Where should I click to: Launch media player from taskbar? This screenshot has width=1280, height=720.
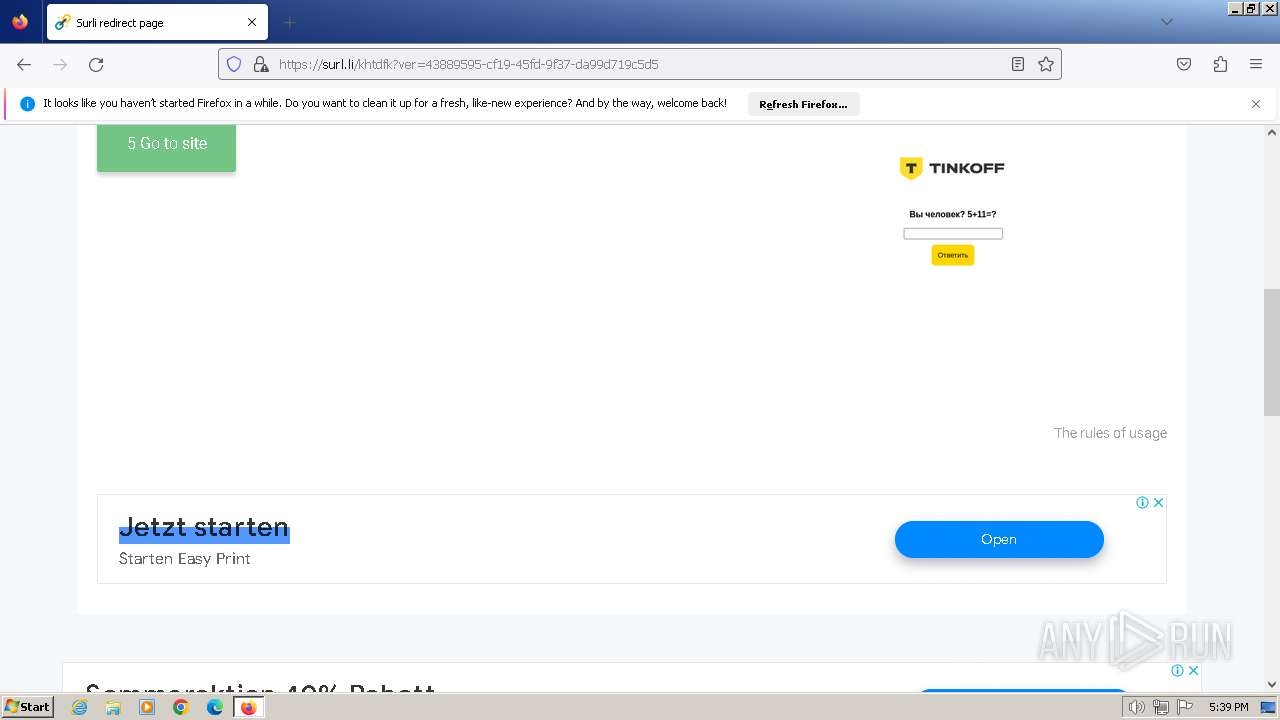(147, 707)
